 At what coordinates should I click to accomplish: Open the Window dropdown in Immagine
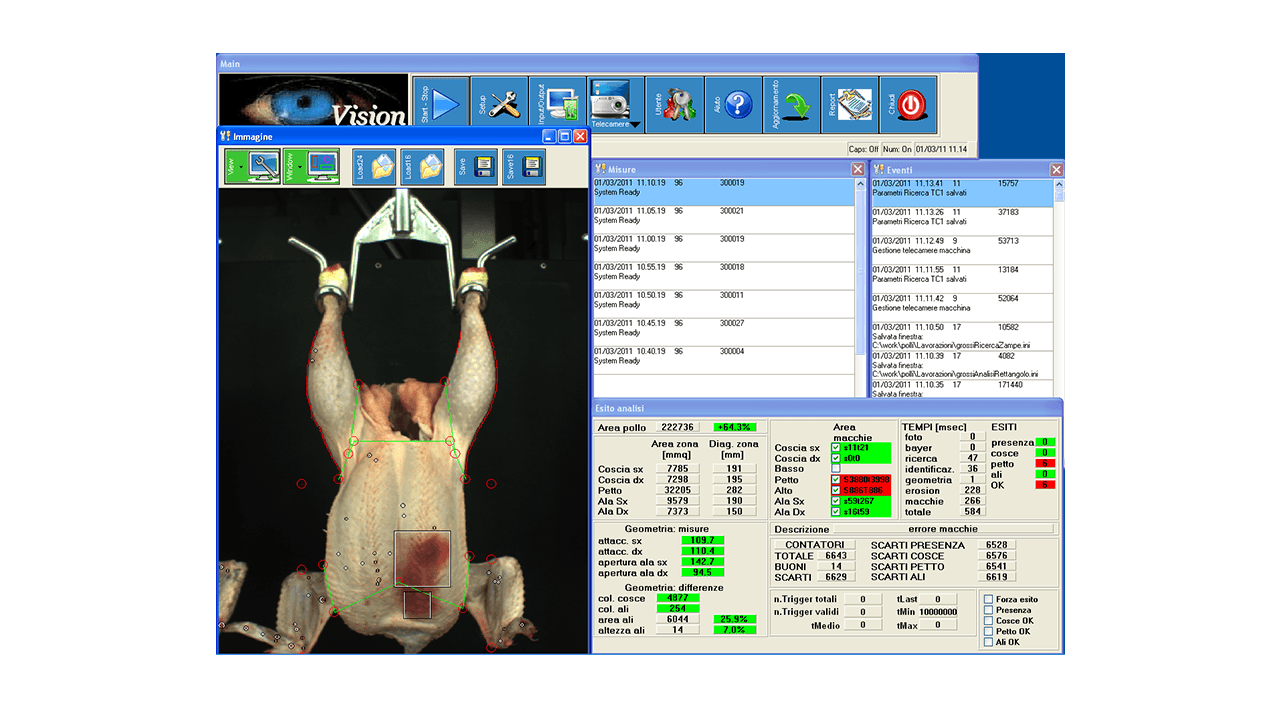[x=301, y=166]
